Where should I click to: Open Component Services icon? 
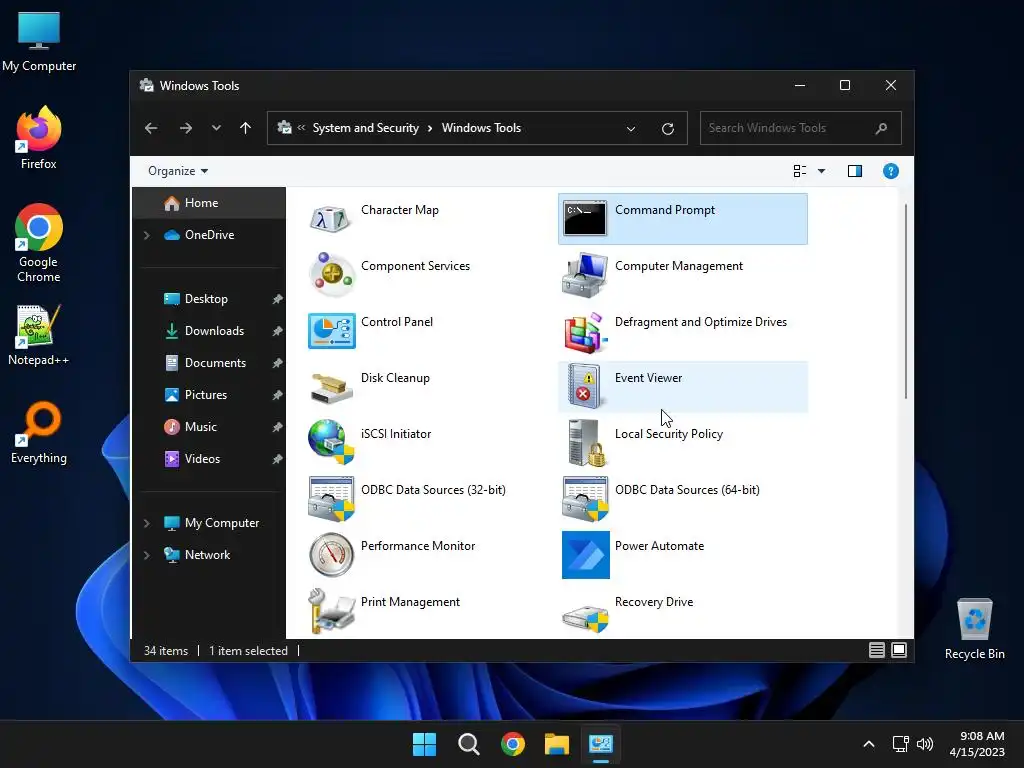331,274
